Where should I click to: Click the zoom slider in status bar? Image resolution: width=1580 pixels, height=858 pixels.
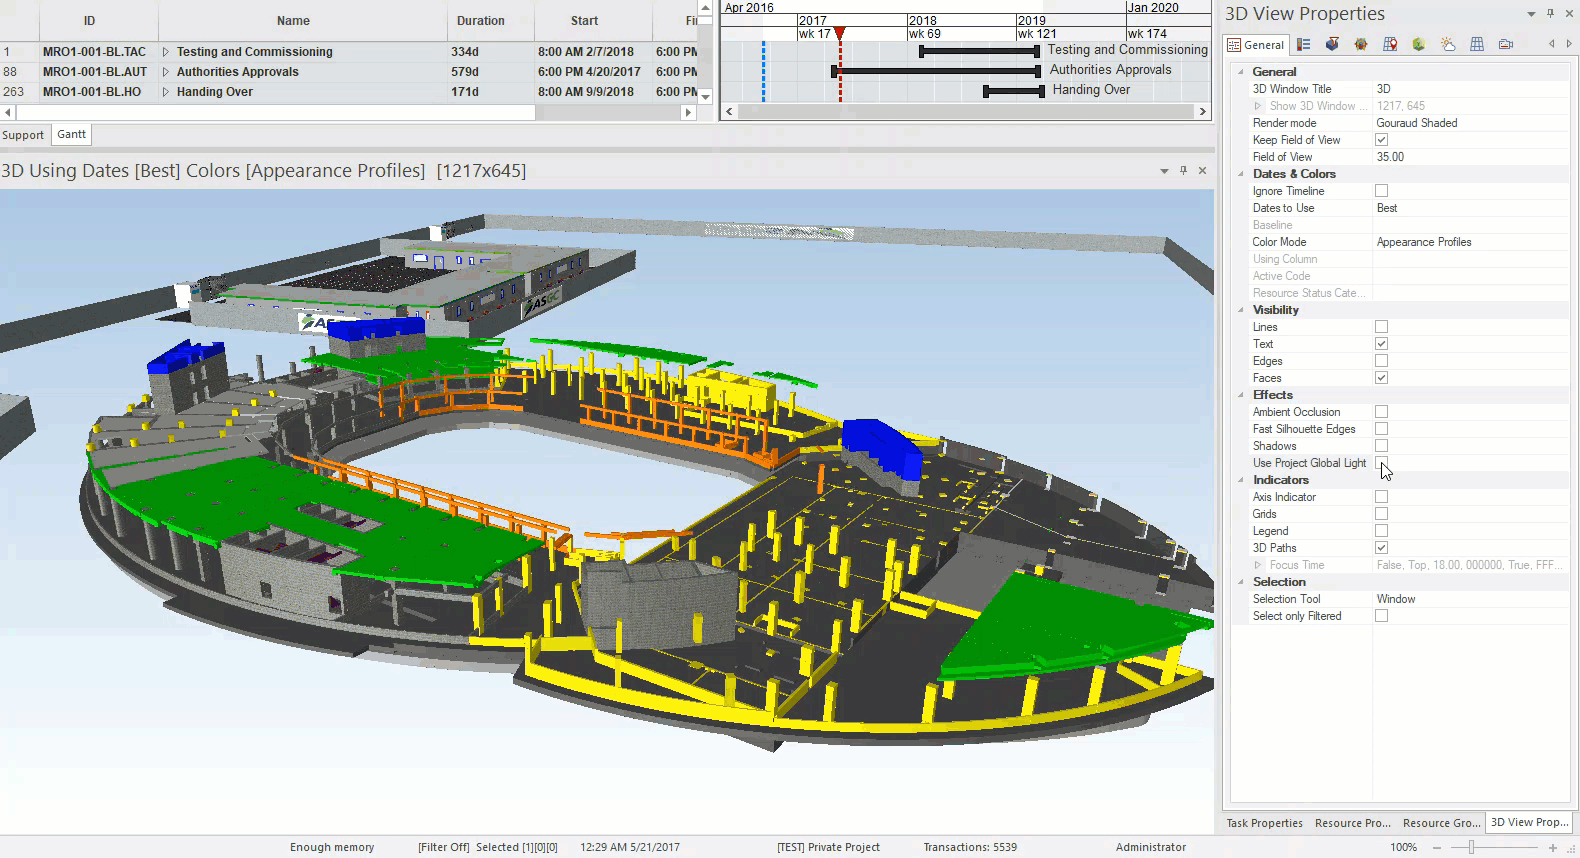click(1471, 847)
